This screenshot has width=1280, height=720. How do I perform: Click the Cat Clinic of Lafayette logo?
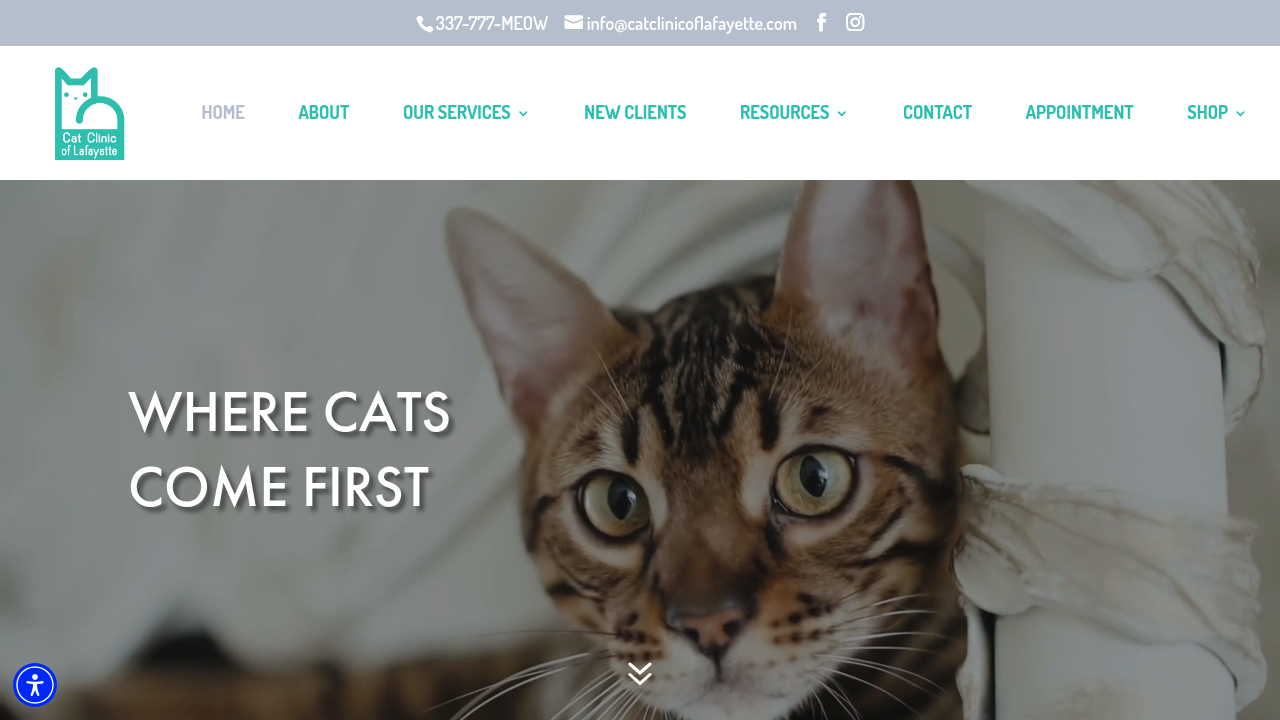click(90, 113)
